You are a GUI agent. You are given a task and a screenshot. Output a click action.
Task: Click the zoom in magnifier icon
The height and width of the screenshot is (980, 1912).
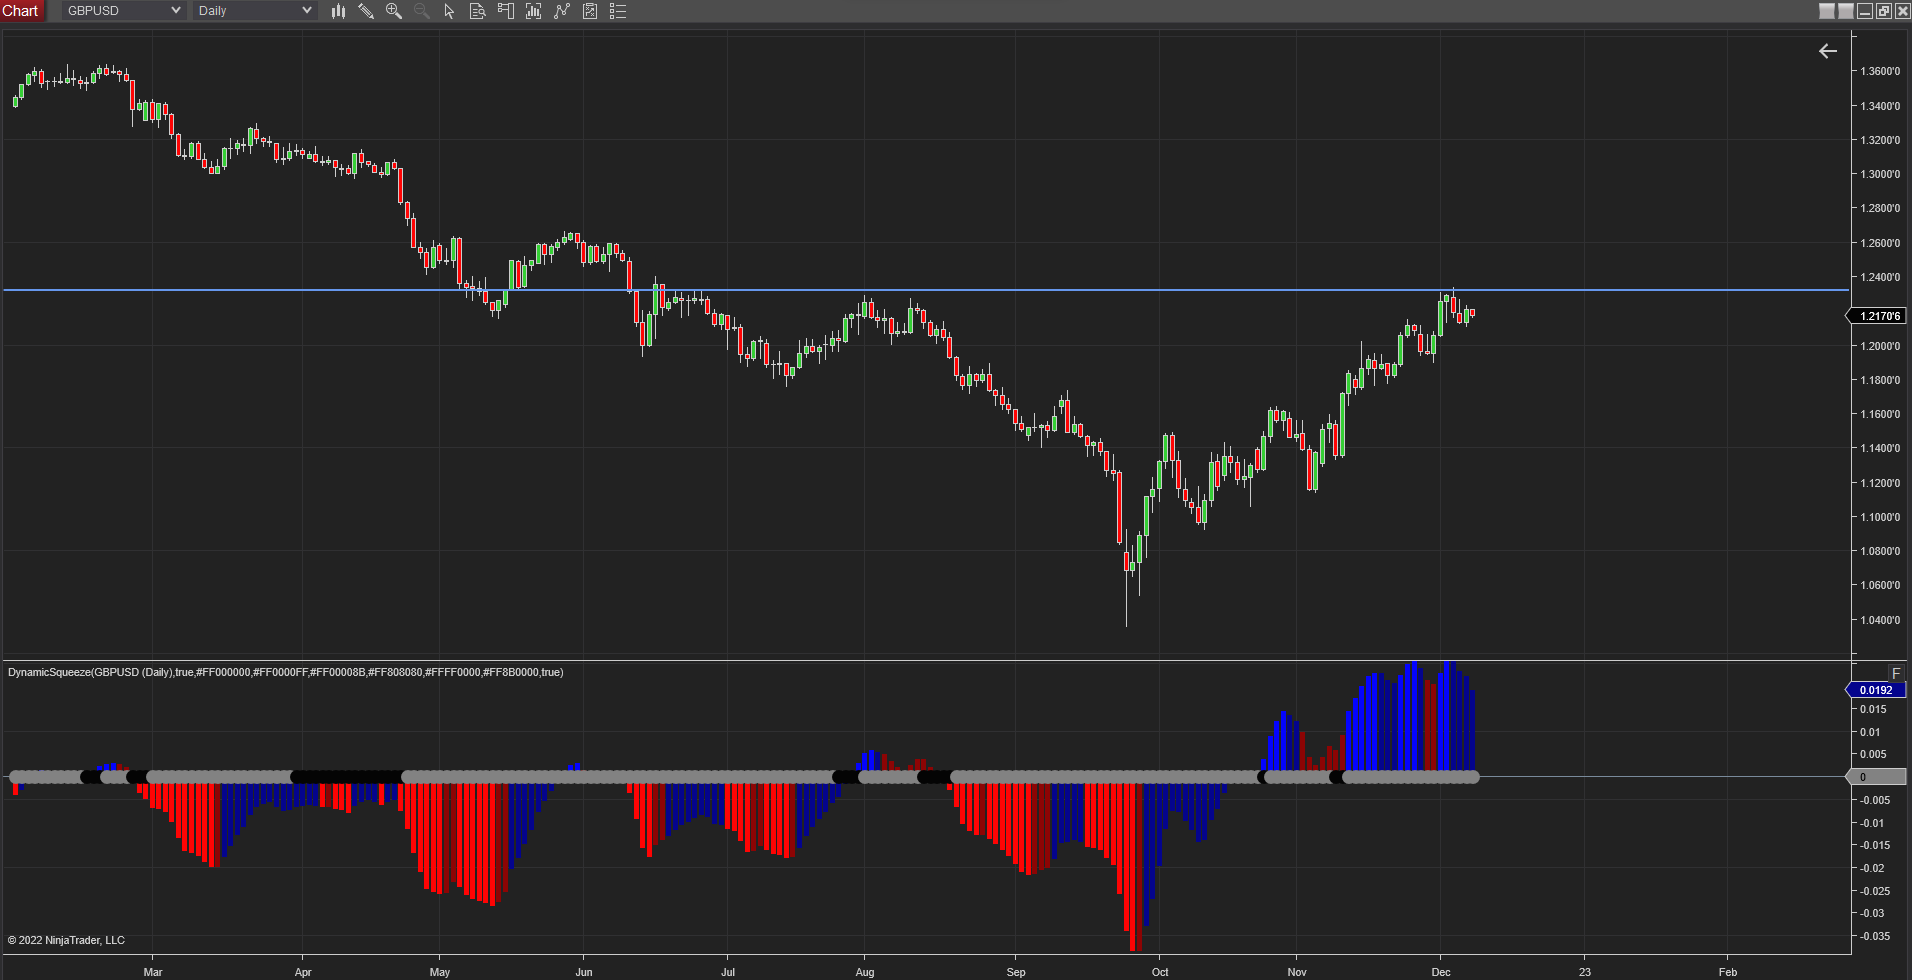point(394,11)
